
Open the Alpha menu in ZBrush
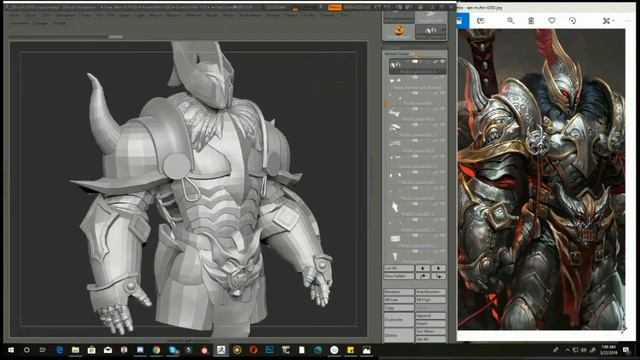[x=15, y=15]
